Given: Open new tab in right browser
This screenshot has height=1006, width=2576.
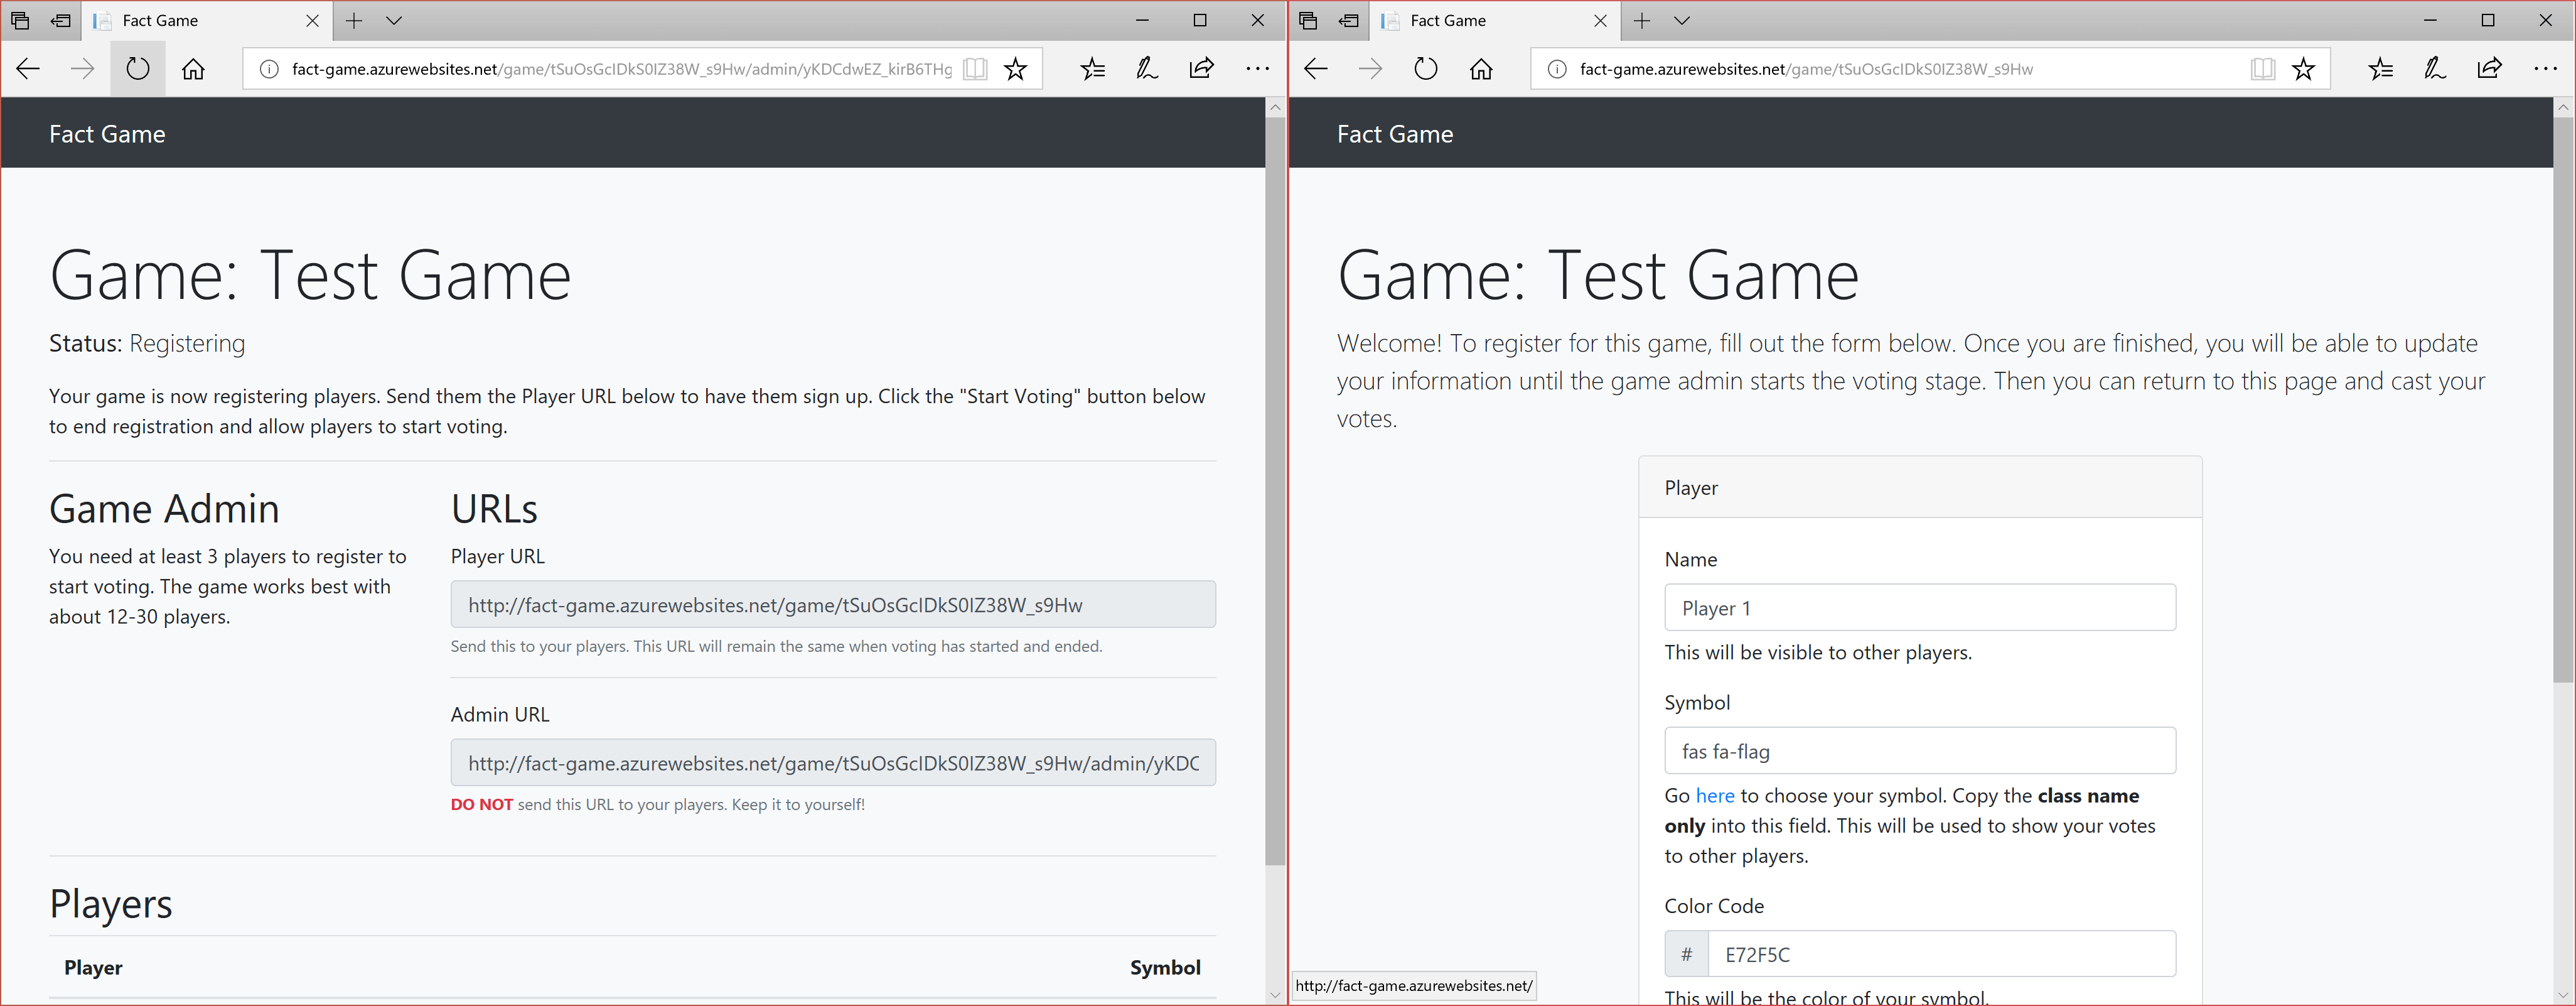Looking at the screenshot, I should tap(1642, 20).
